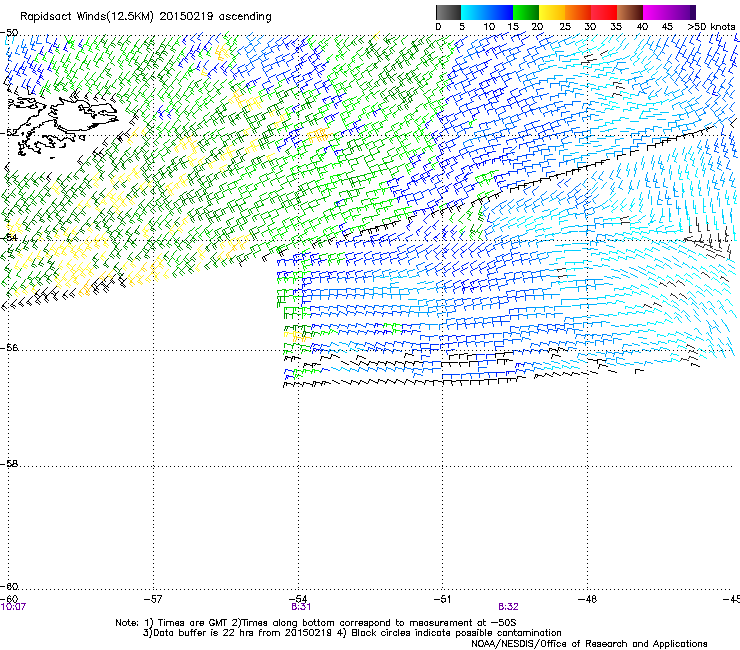Click the legend label '25'
Screen dimensions: 740x650
coord(565,27)
